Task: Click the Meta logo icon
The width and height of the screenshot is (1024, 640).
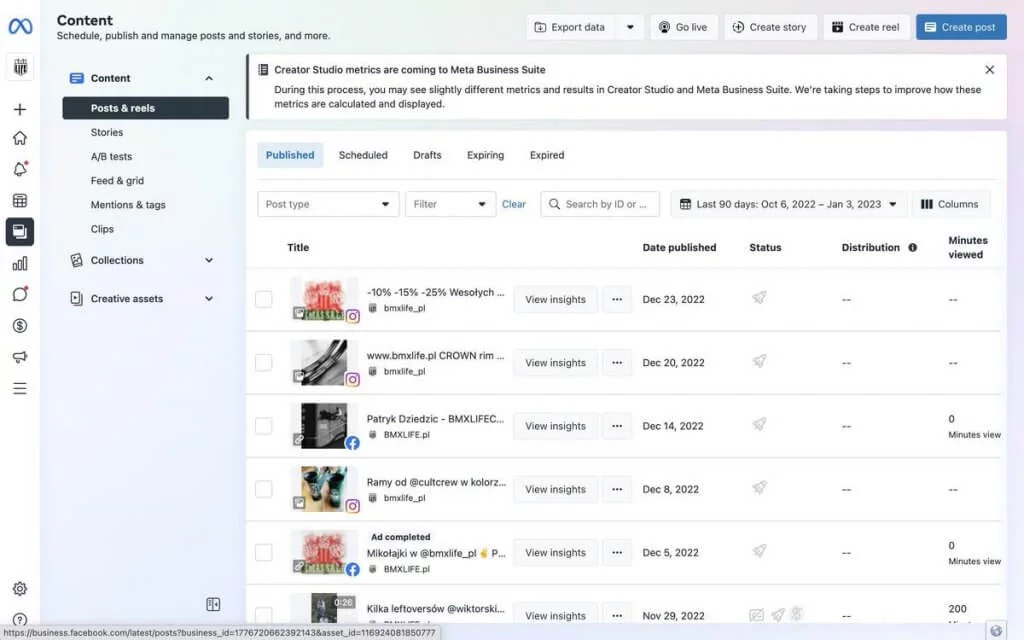Action: [20, 27]
